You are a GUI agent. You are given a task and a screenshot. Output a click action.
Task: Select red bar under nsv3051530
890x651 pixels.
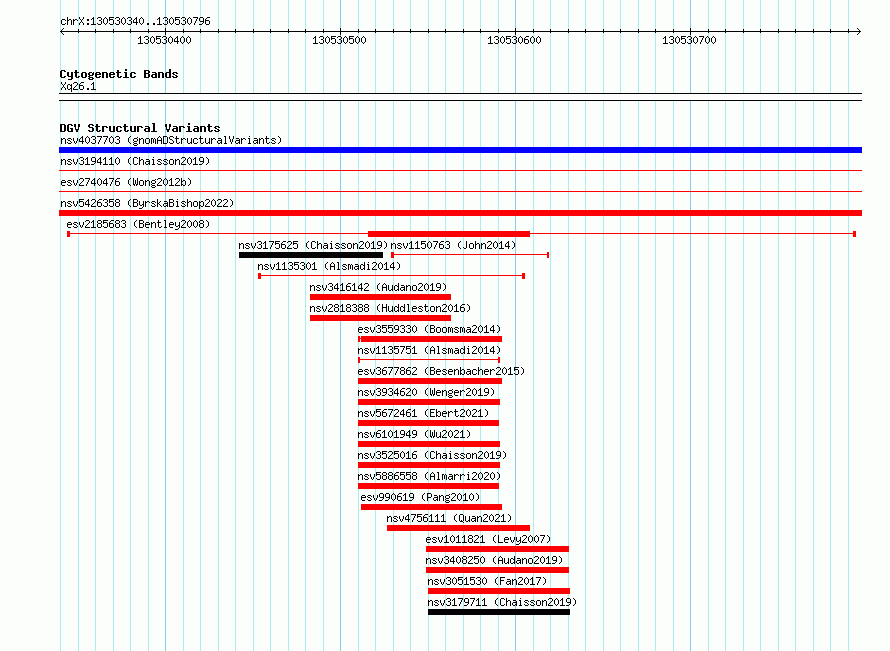[x=499, y=591]
